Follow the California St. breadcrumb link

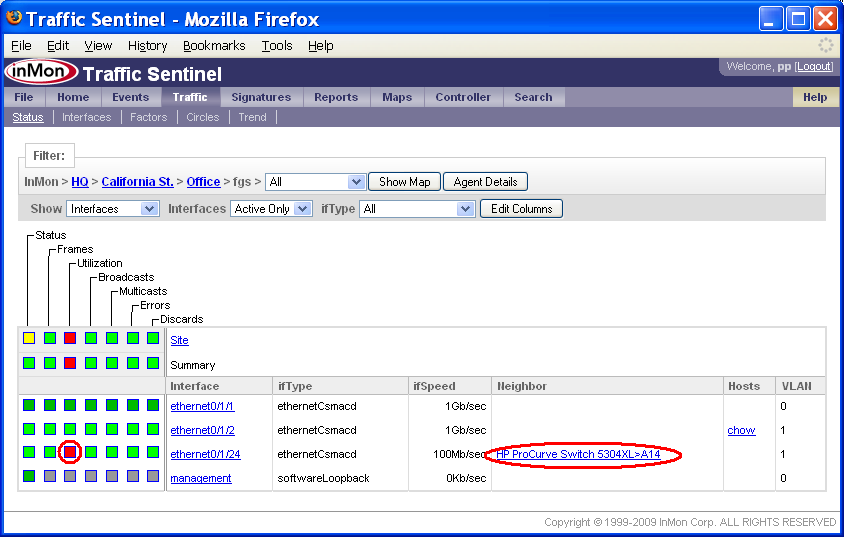[x=137, y=182]
